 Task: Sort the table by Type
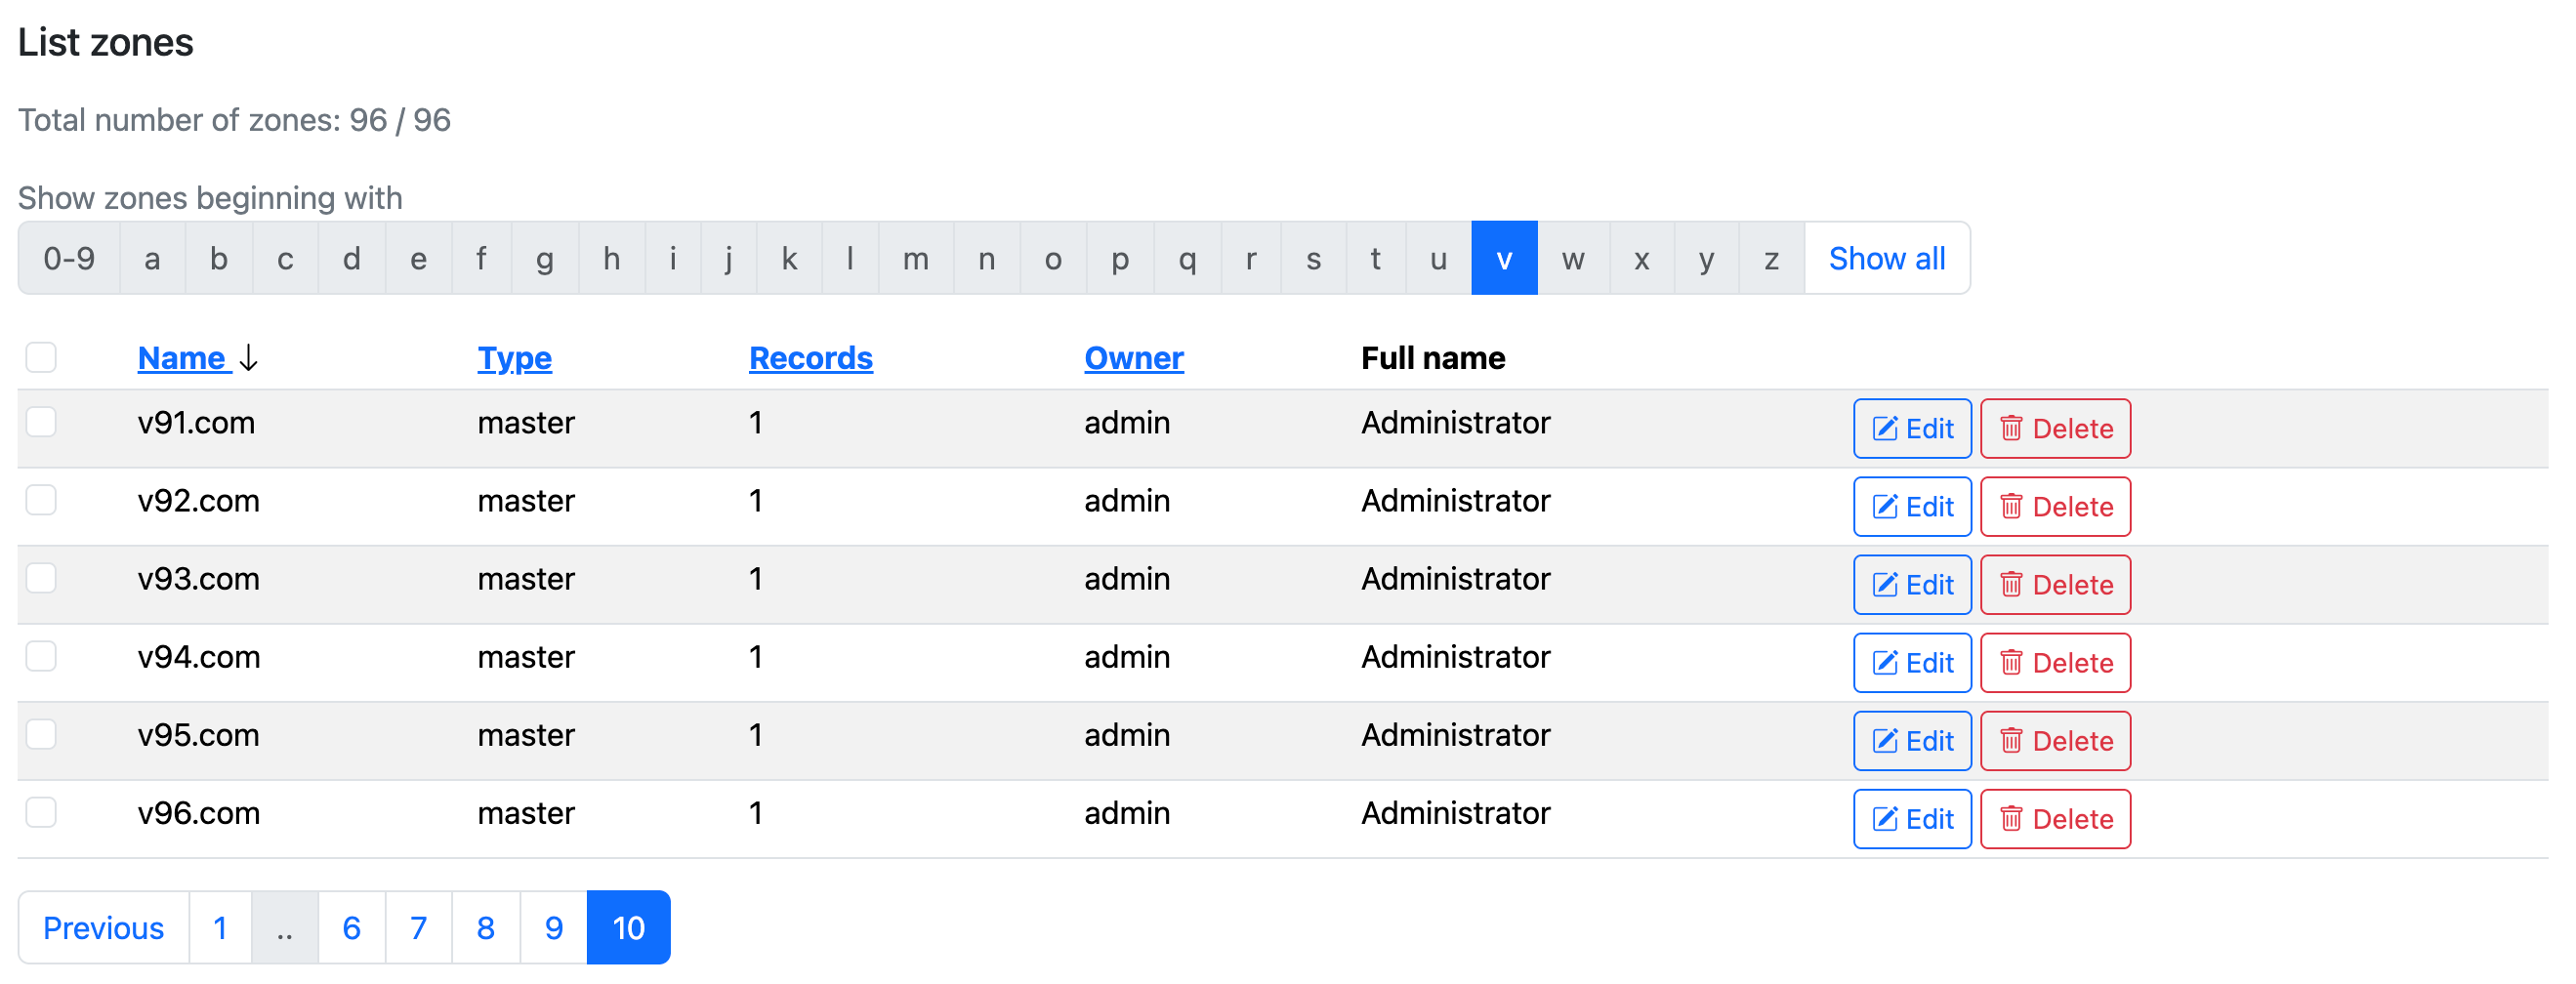point(514,358)
